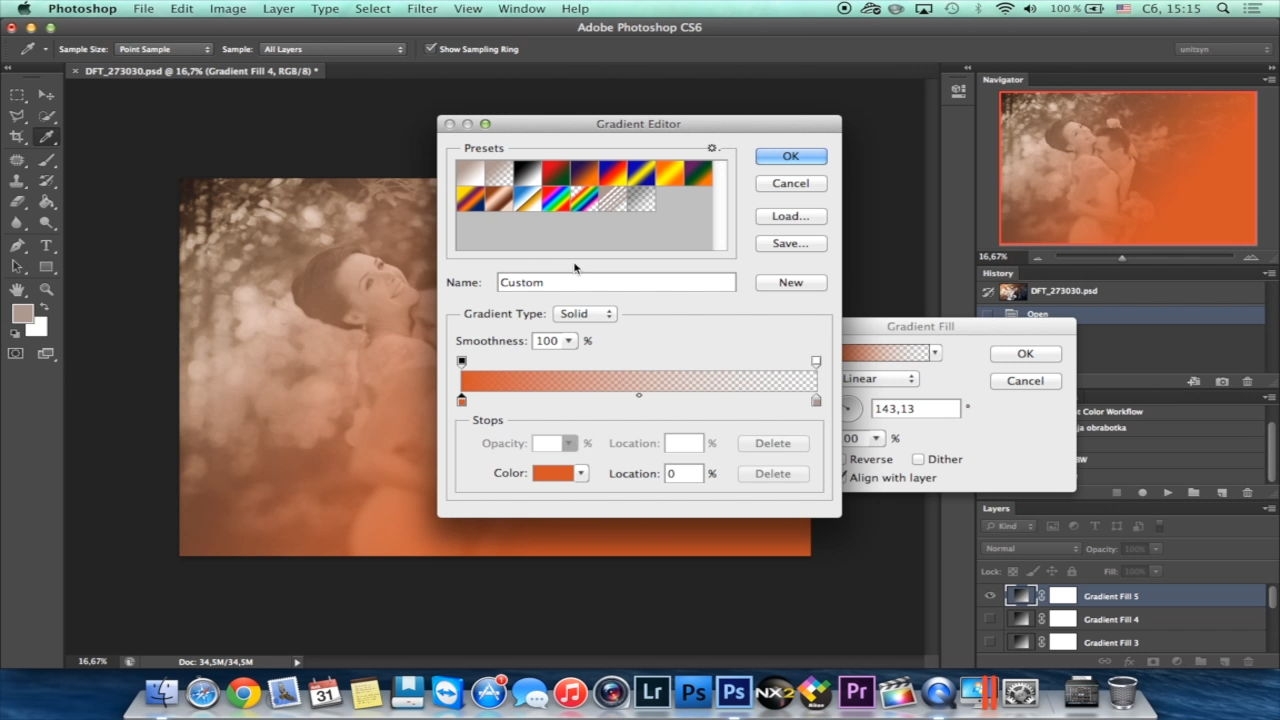The height and width of the screenshot is (720, 1280).
Task: Open Google Chrome from the Dock
Action: click(x=243, y=693)
